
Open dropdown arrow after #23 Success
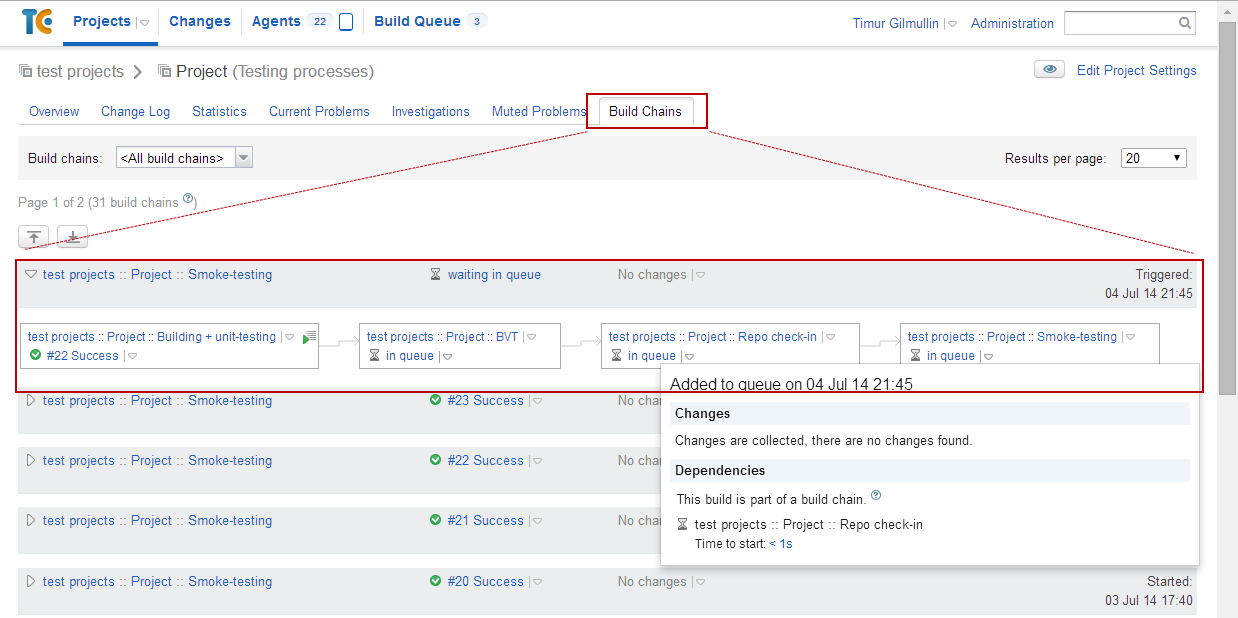pos(537,401)
